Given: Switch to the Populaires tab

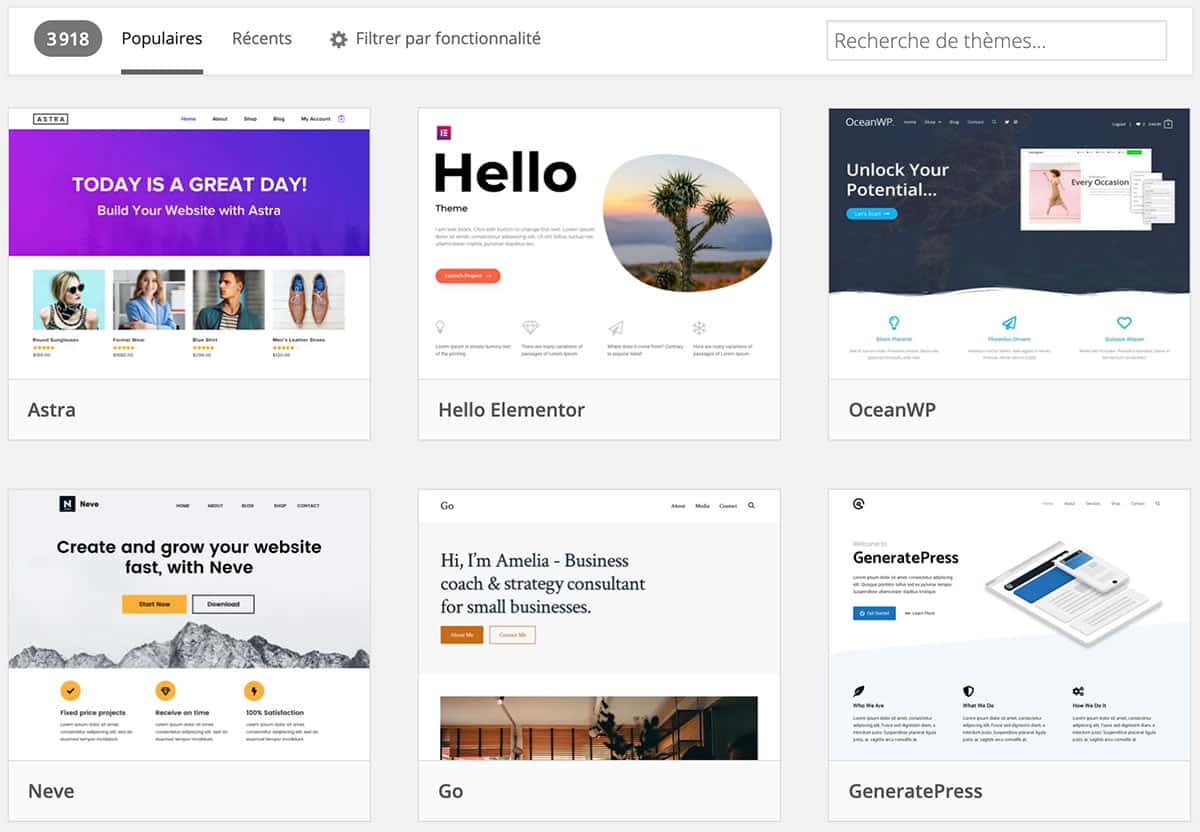Looking at the screenshot, I should point(162,39).
